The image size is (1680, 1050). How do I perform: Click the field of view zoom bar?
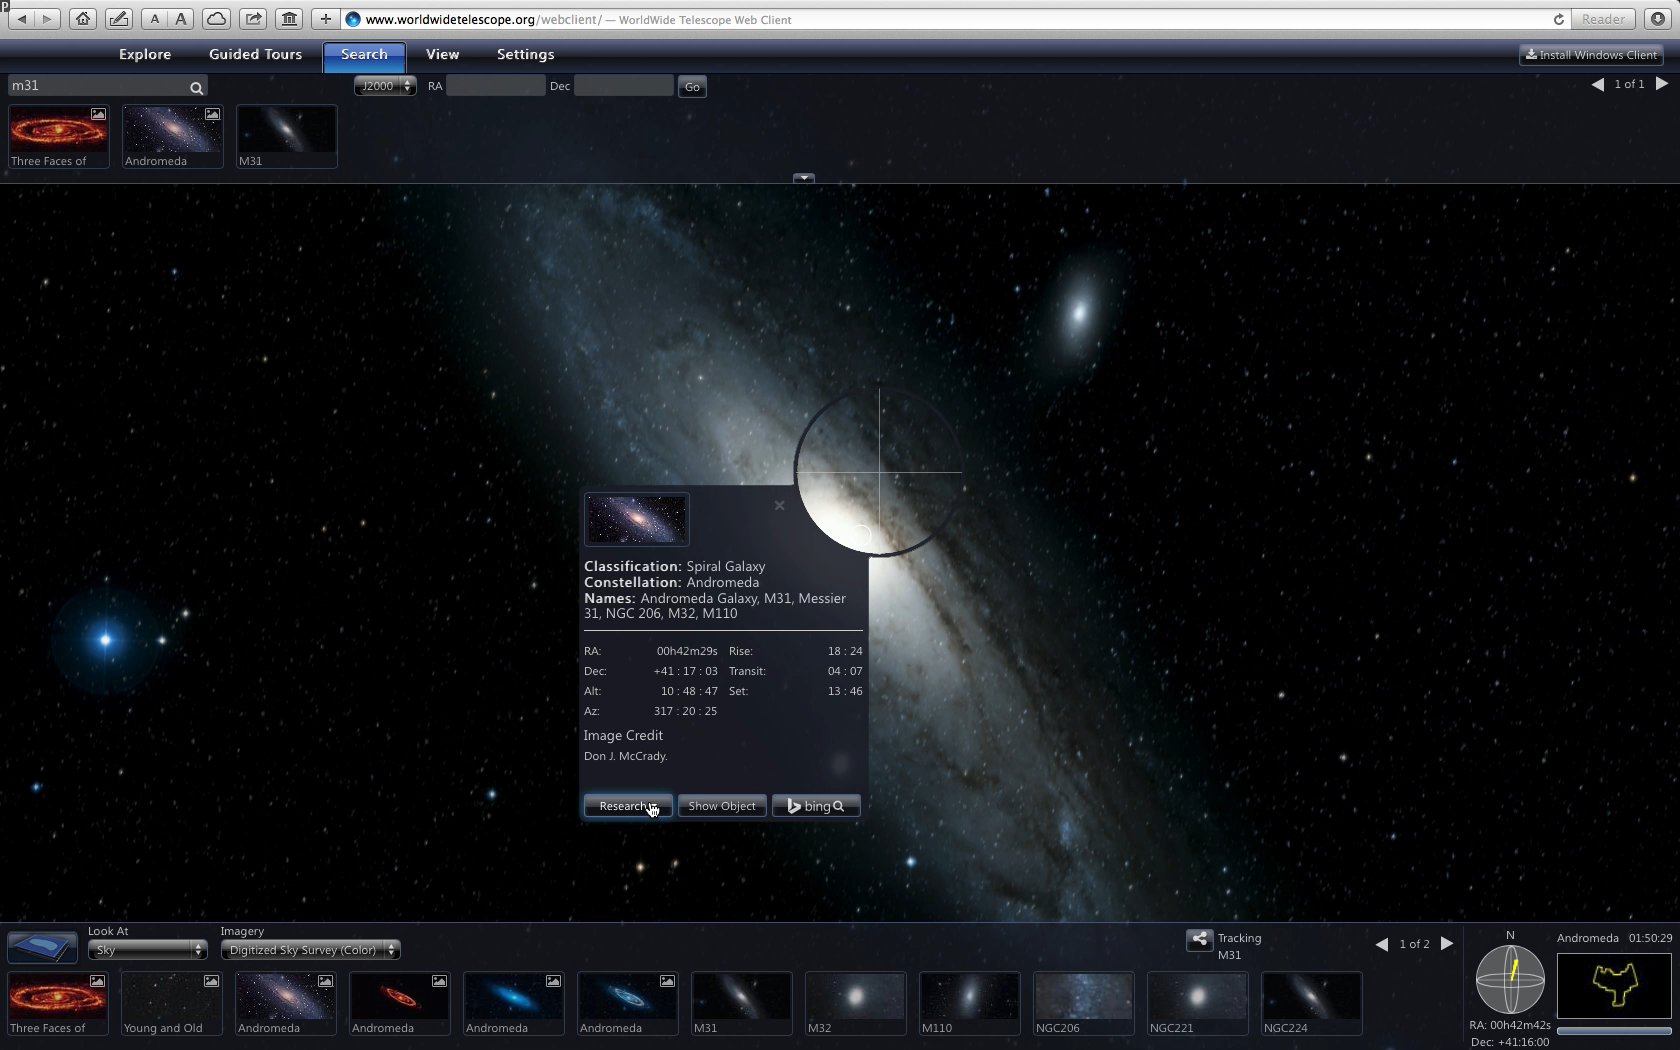click(x=1613, y=1030)
